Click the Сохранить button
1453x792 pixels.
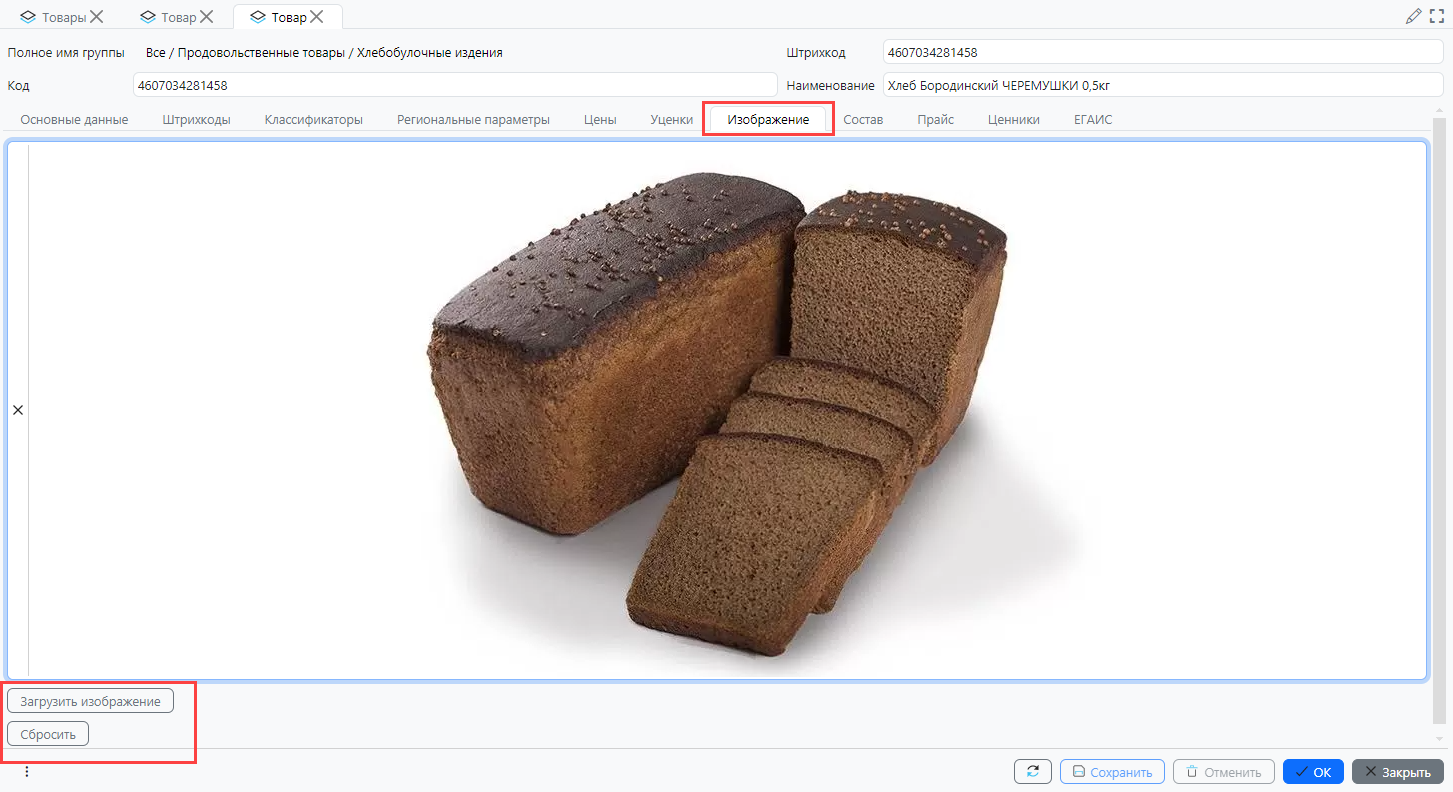[1112, 772]
